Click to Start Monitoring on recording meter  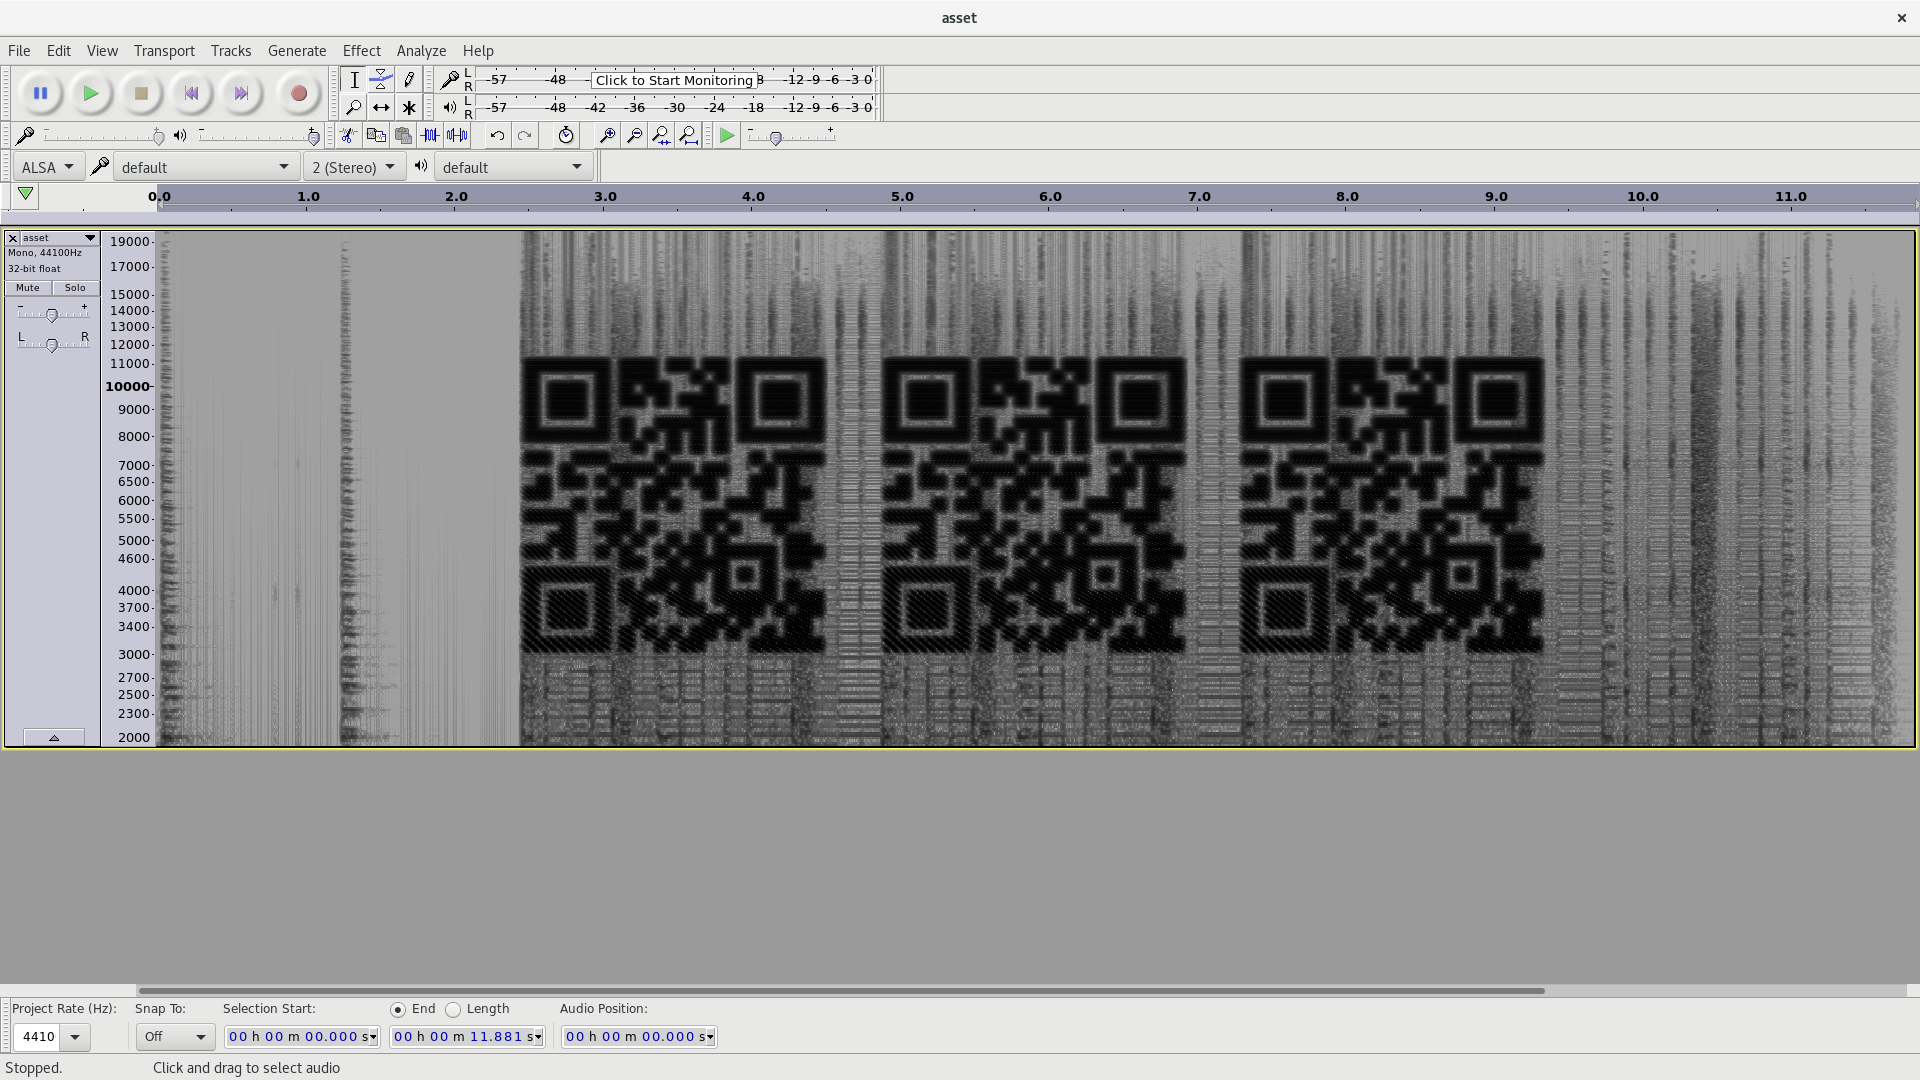[674, 80]
